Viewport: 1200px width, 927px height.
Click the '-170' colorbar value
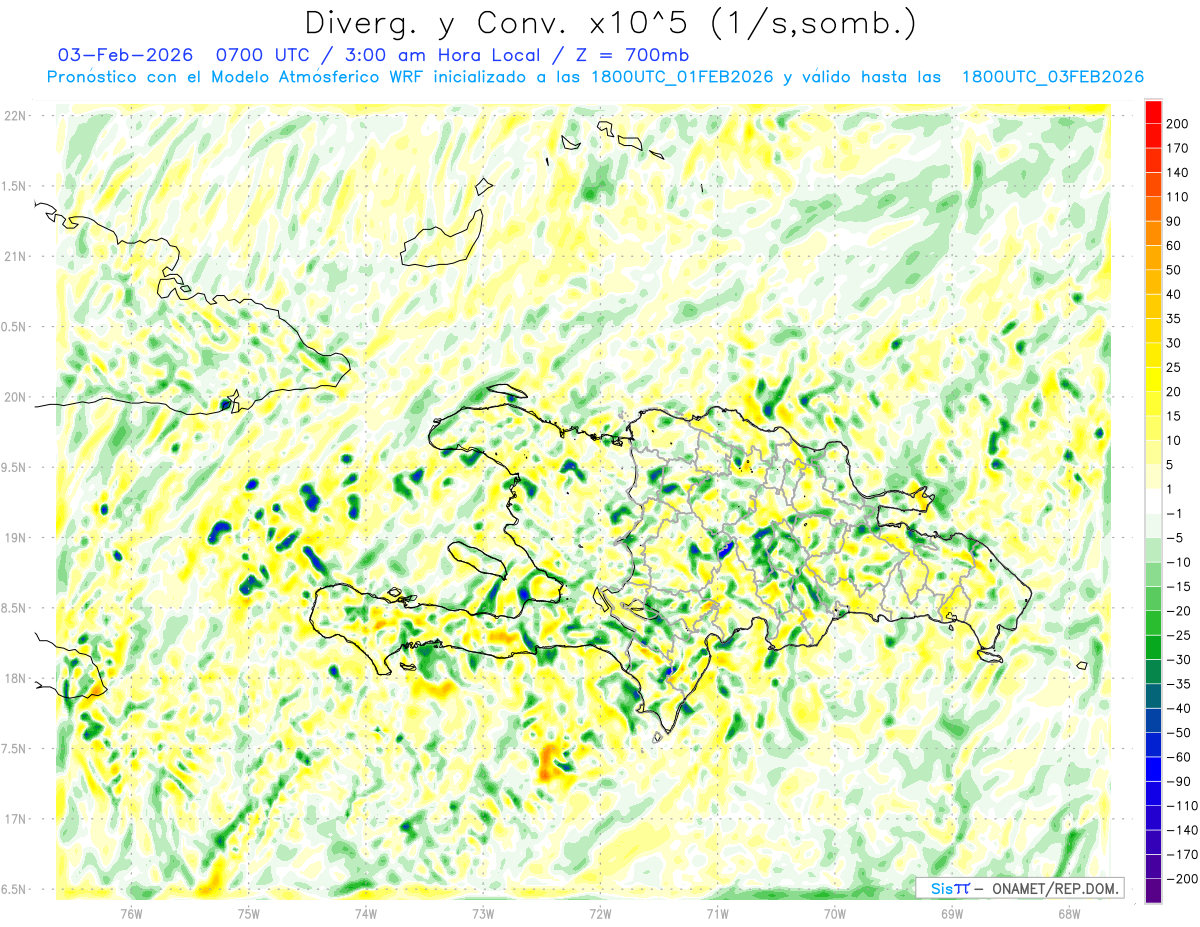(x=1180, y=854)
